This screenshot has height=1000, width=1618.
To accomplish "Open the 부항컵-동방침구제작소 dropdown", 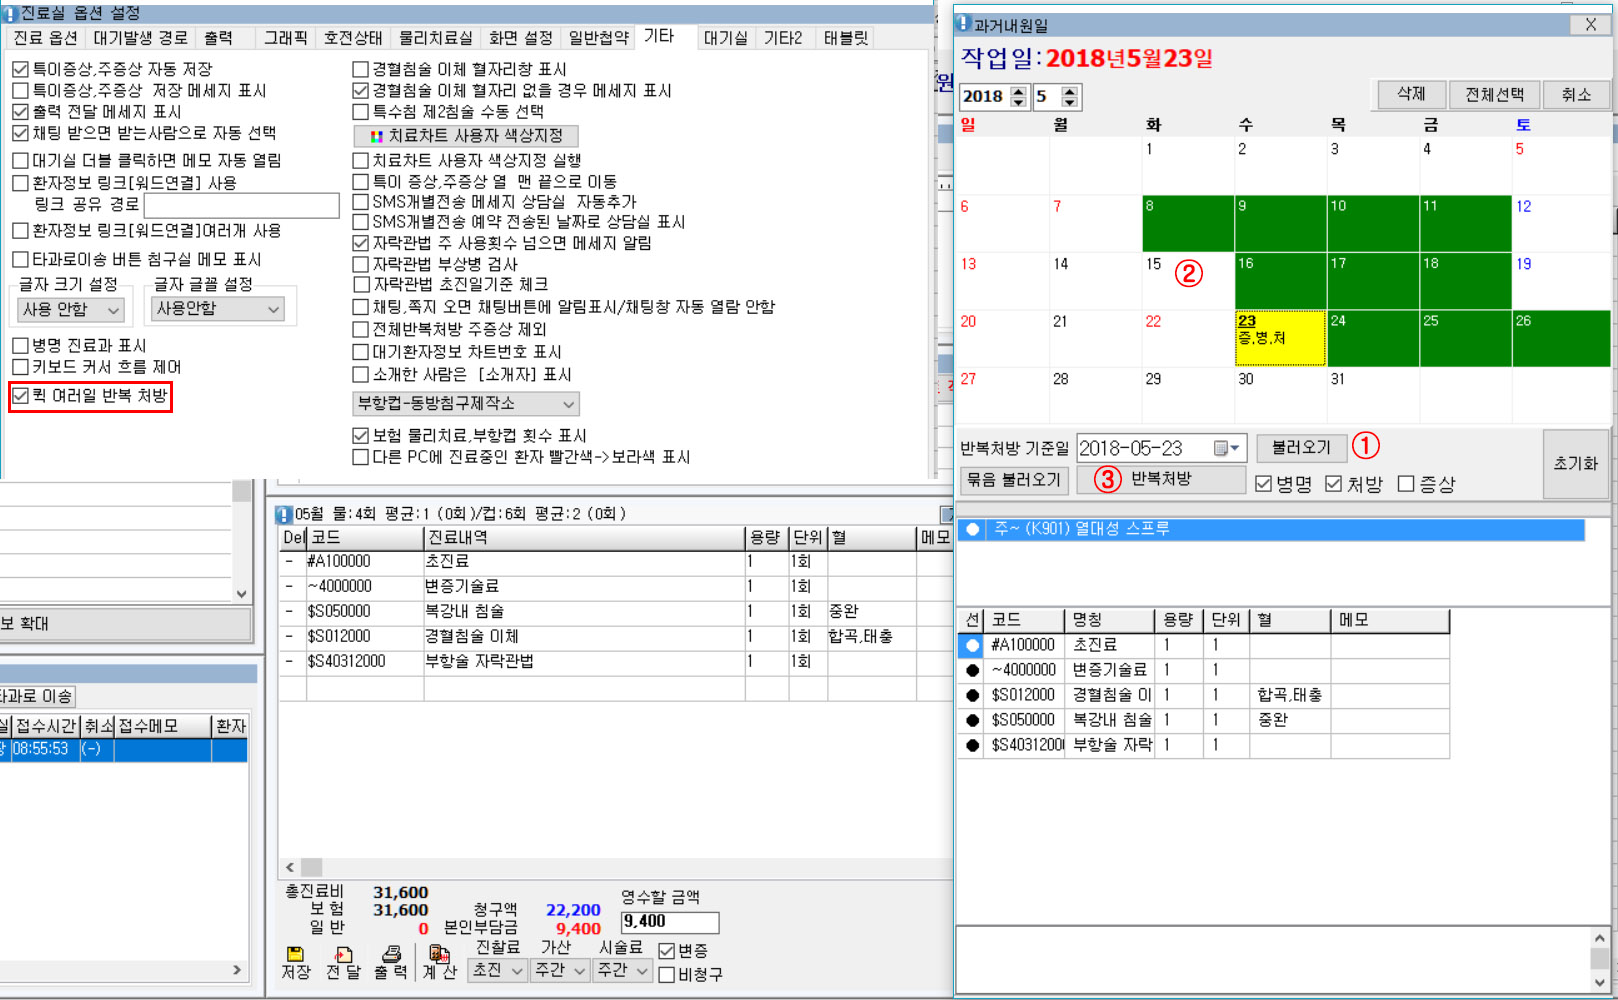I will [x=466, y=404].
